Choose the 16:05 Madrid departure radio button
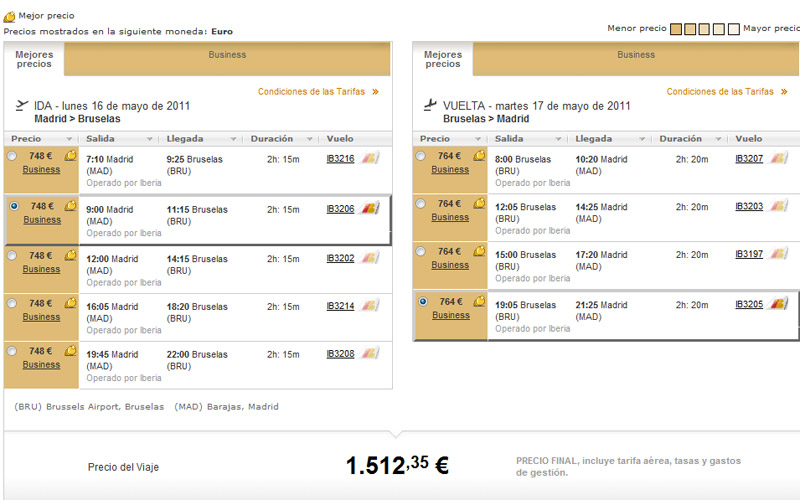Viewport: 800px width, 500px height. [12, 304]
